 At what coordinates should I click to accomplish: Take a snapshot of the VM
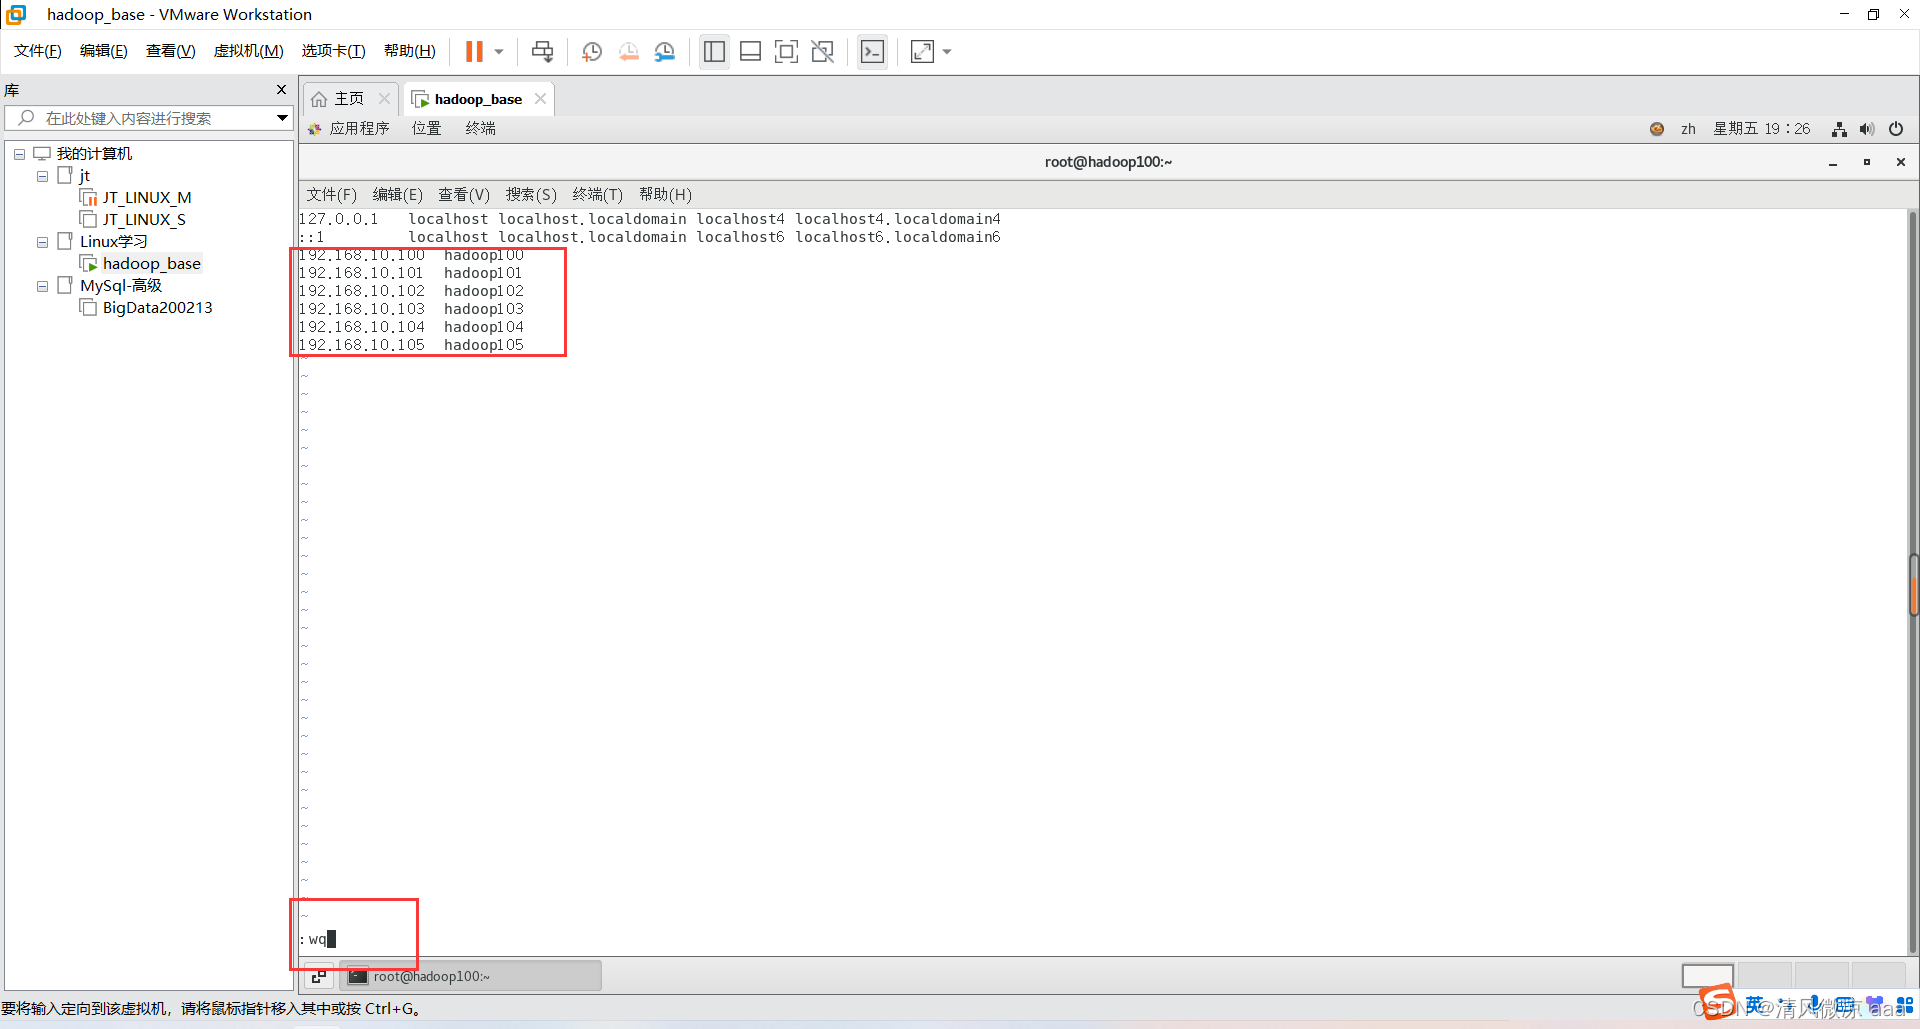click(x=592, y=51)
